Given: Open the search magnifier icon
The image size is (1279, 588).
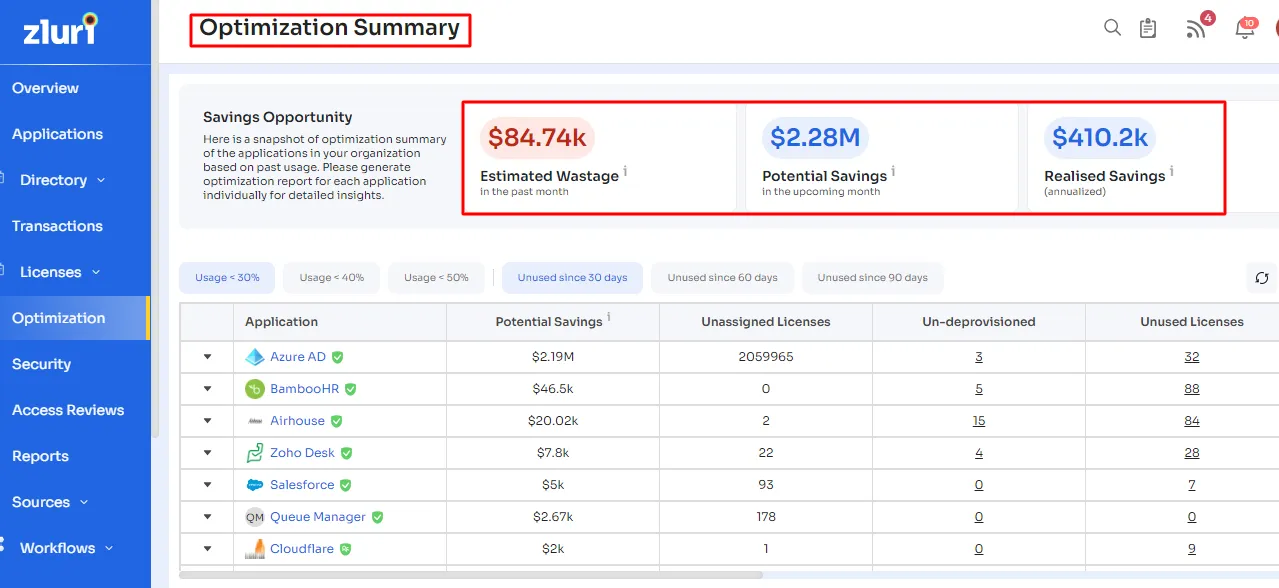Looking at the screenshot, I should click(x=1112, y=28).
